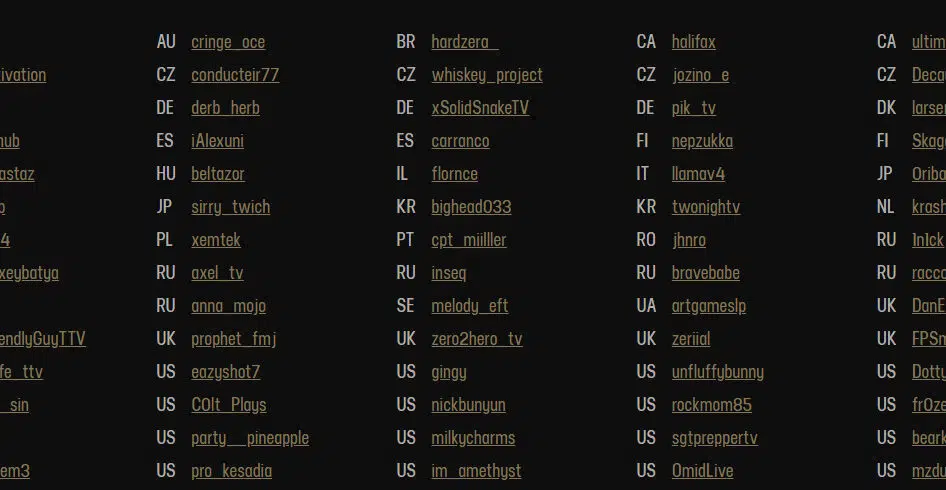Select anna_mojo channel link
This screenshot has width=946, height=490.
[229, 306]
